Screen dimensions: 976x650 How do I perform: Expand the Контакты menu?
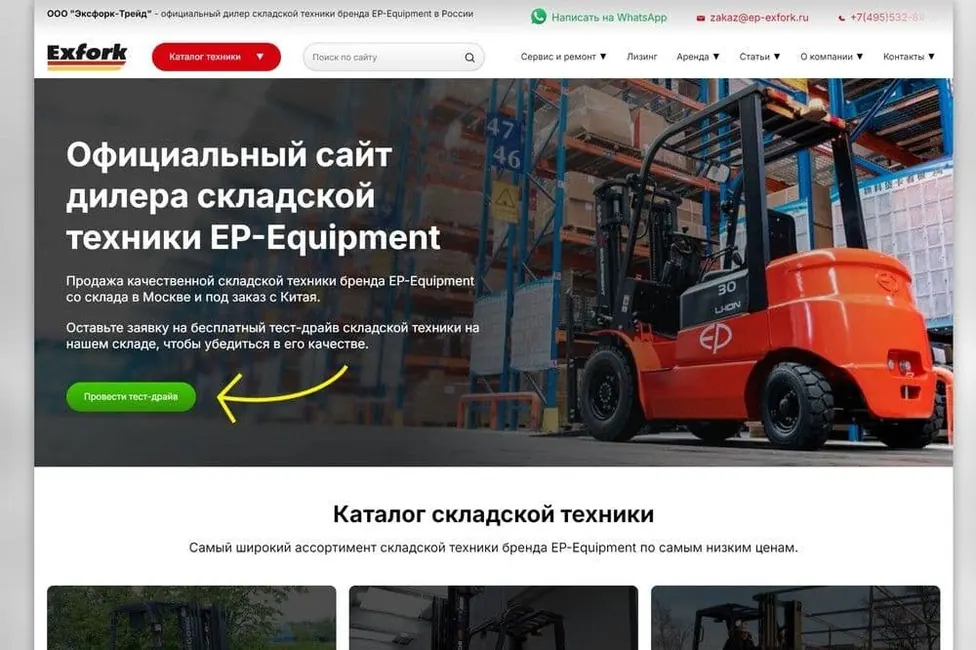(x=909, y=57)
